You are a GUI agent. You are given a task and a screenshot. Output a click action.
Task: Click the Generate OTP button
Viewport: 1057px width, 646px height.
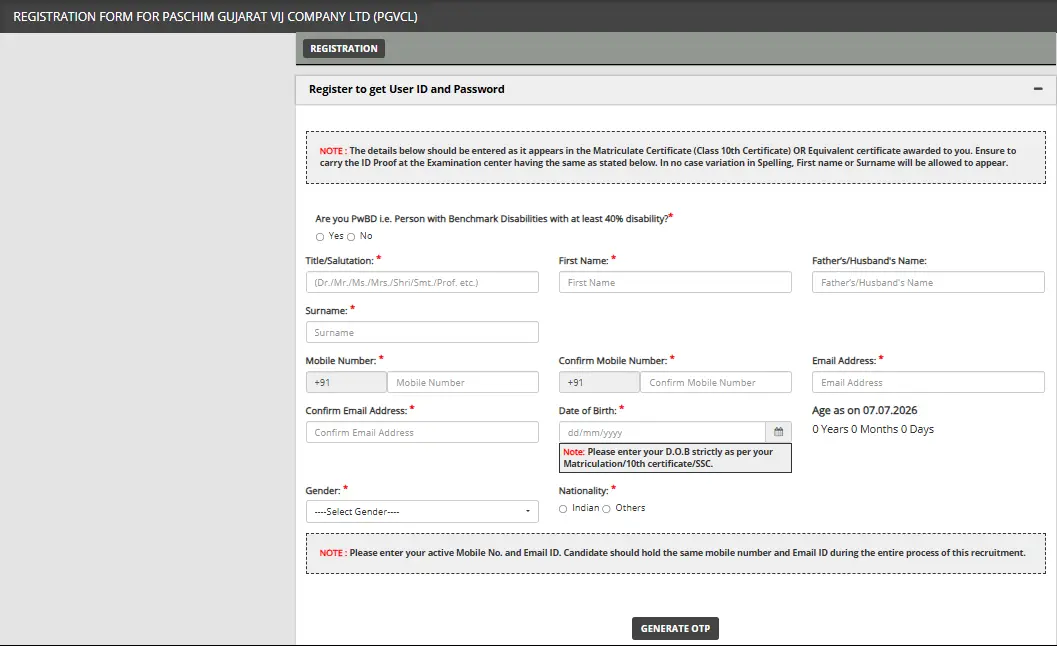tap(675, 628)
